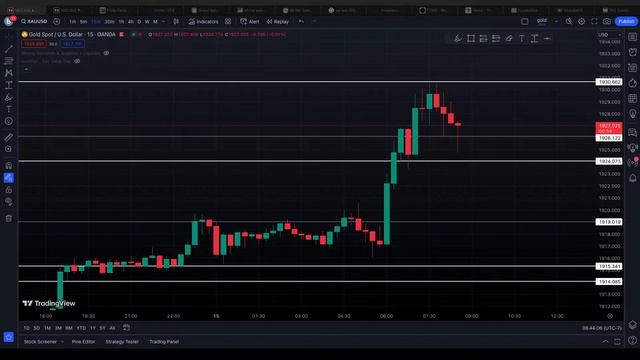
Task: Select the 1M date range
Action: pyautogui.click(x=47, y=328)
